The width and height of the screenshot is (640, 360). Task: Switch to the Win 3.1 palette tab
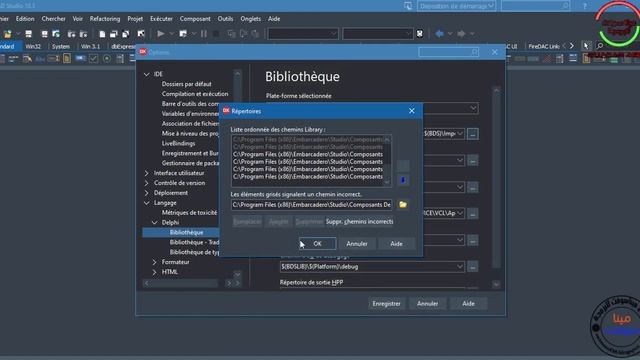pyautogui.click(x=90, y=47)
